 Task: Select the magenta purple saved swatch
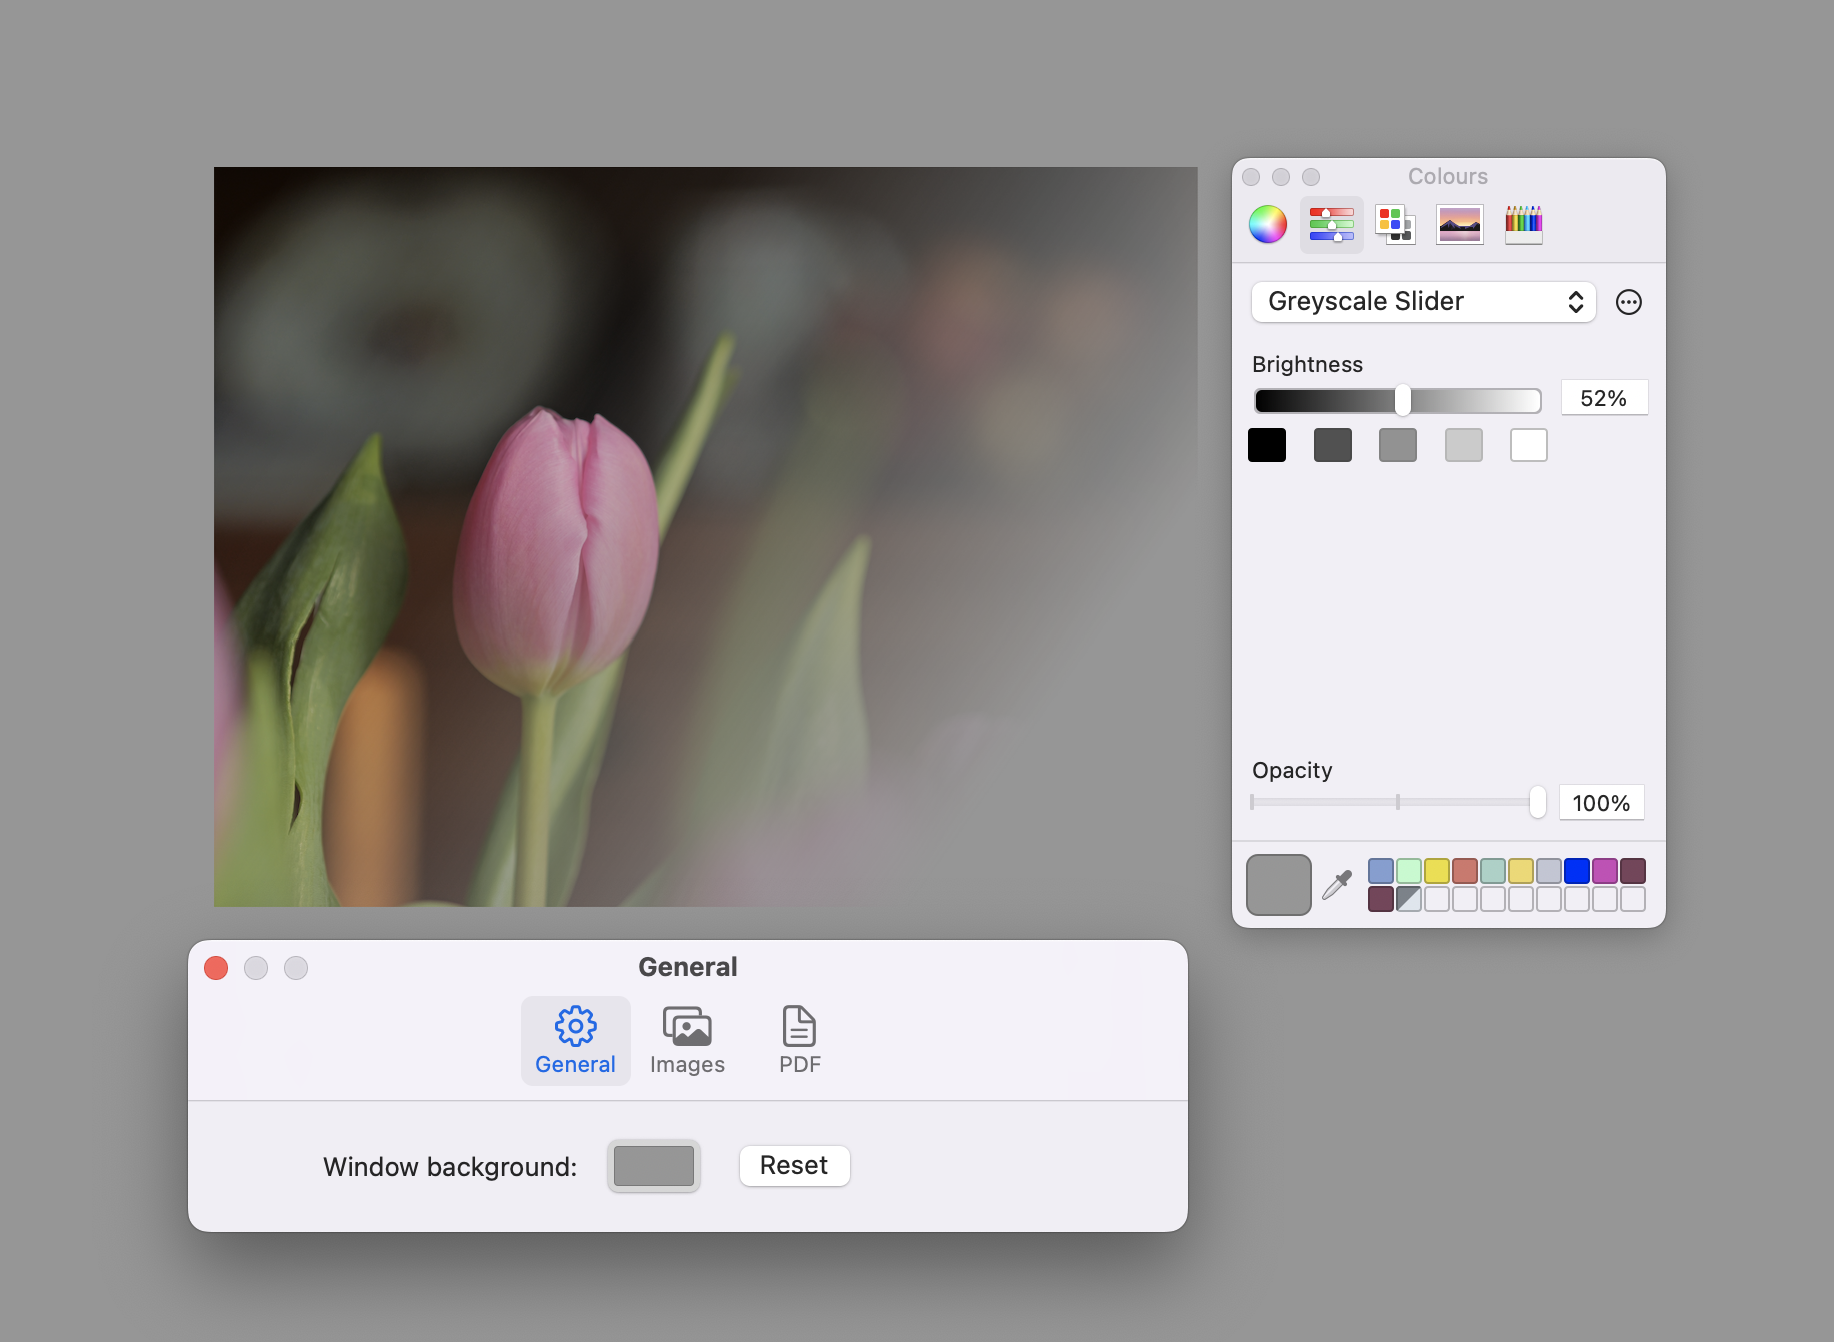pos(1604,871)
